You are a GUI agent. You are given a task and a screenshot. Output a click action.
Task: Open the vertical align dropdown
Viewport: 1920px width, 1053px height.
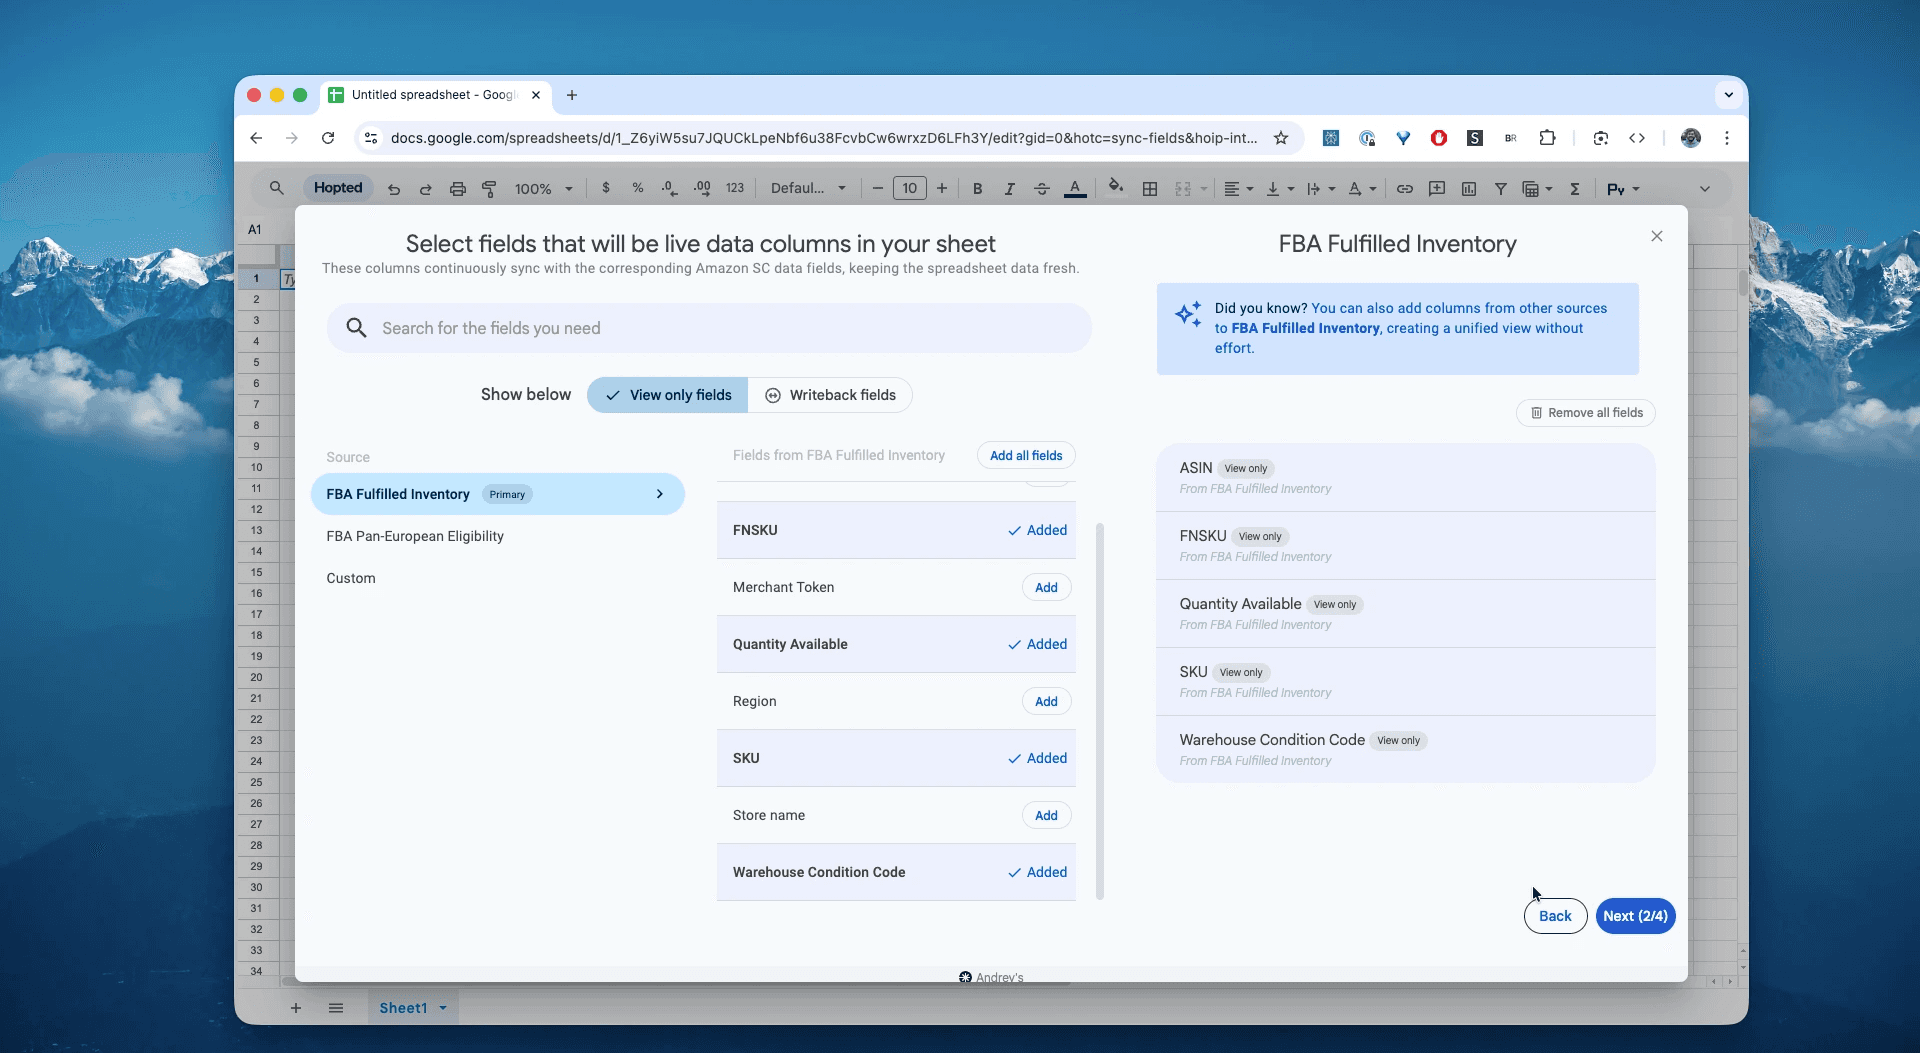1280,189
